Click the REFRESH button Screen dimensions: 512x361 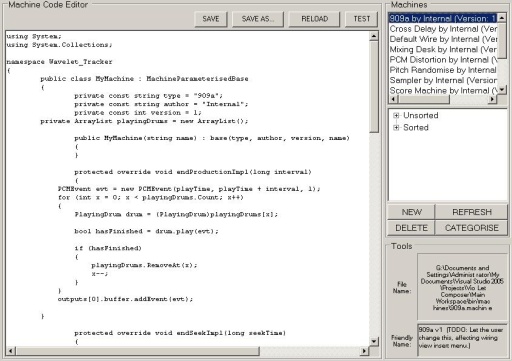click(x=471, y=212)
